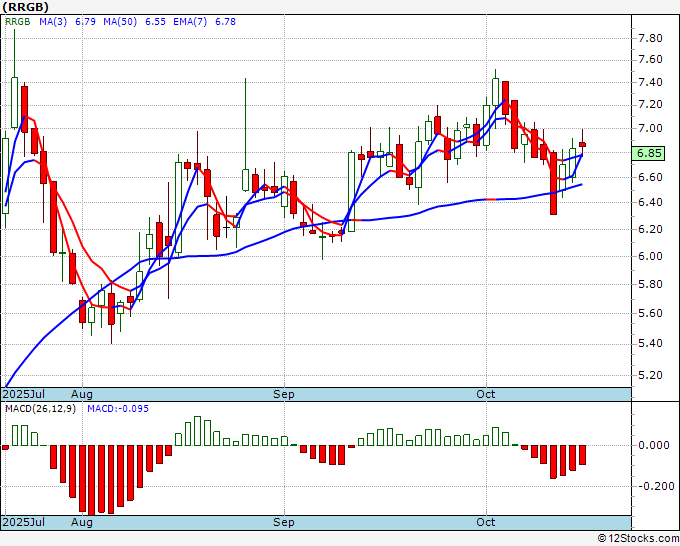Click Oct on the MACD panel timeline

(486, 522)
